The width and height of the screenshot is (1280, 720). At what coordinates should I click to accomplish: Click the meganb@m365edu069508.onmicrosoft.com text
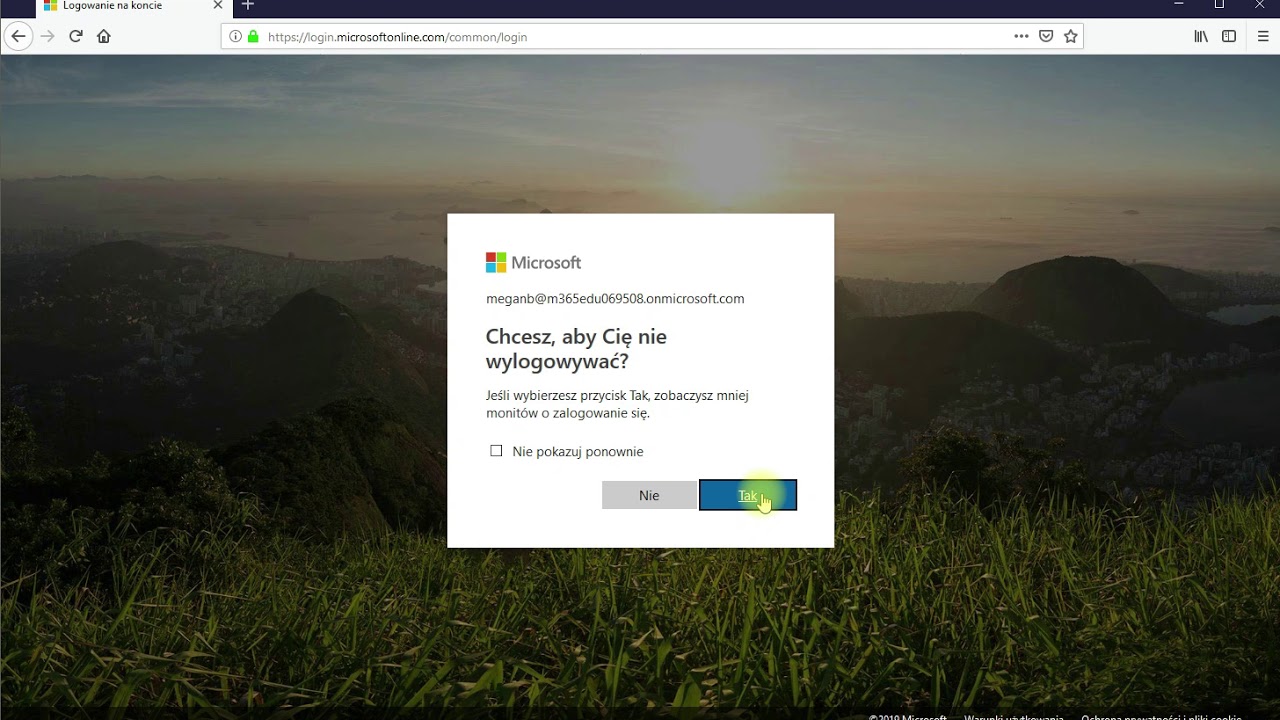pos(615,299)
